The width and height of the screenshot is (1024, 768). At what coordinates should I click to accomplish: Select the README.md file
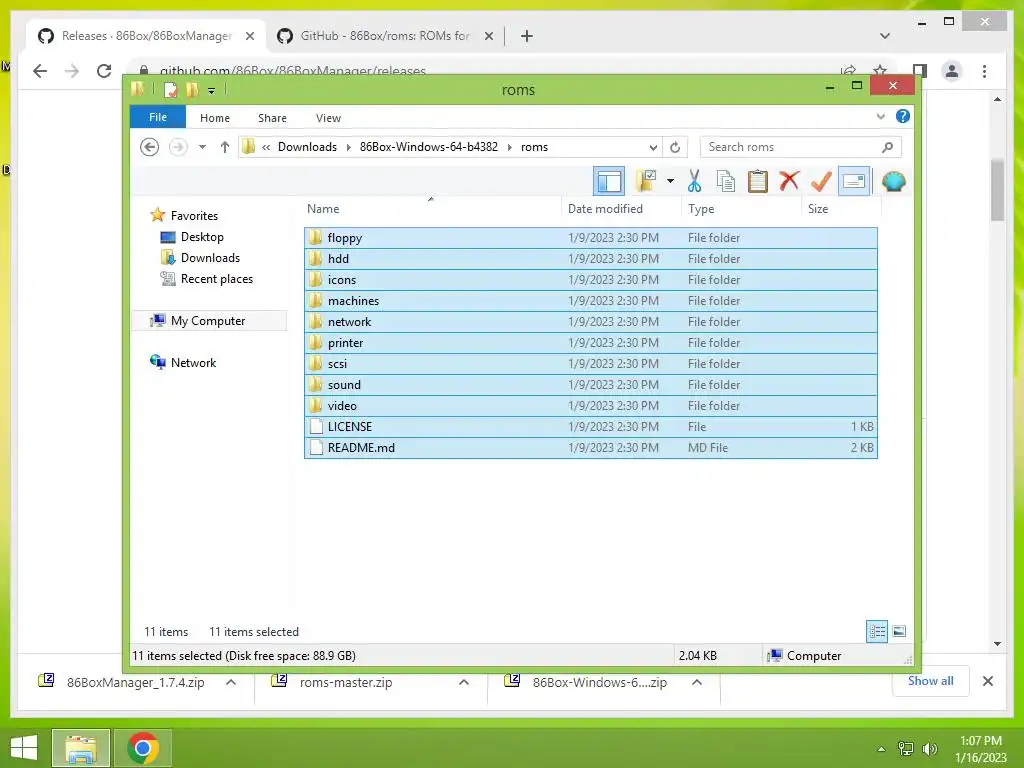[590, 447]
